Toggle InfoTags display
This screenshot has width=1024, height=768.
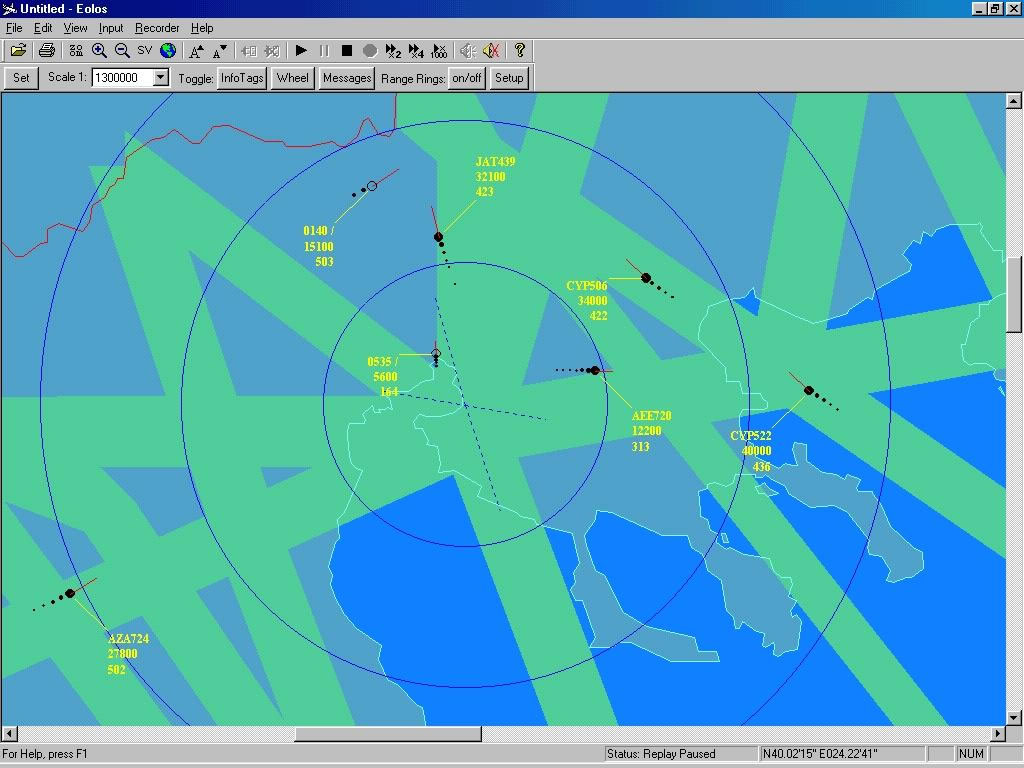(242, 78)
